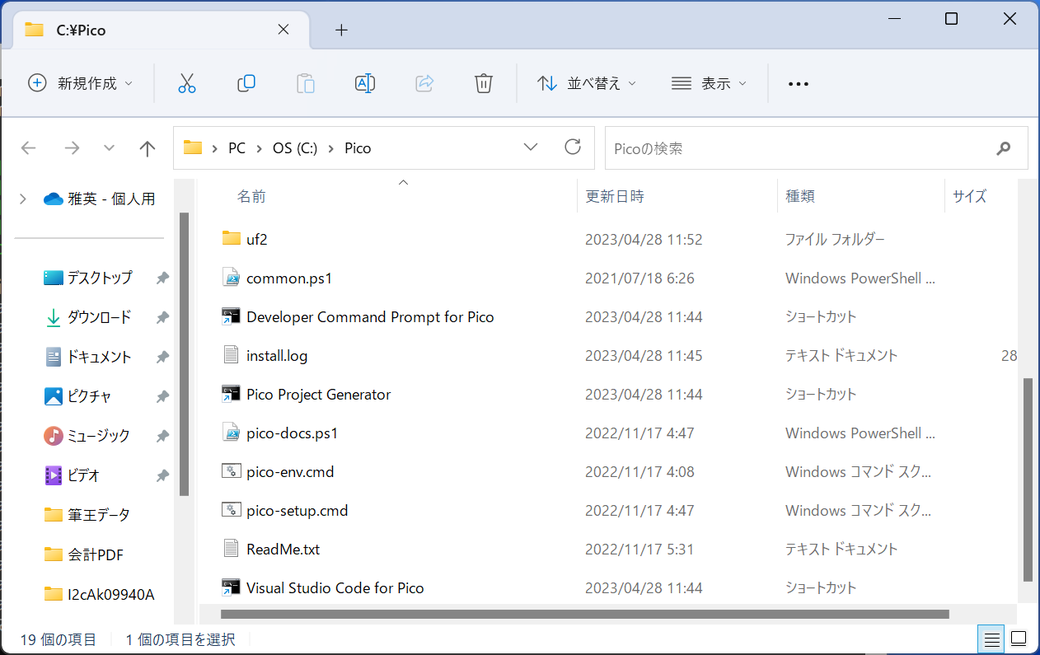
Task: Open recent locations dropdown chevron
Action: 109,148
